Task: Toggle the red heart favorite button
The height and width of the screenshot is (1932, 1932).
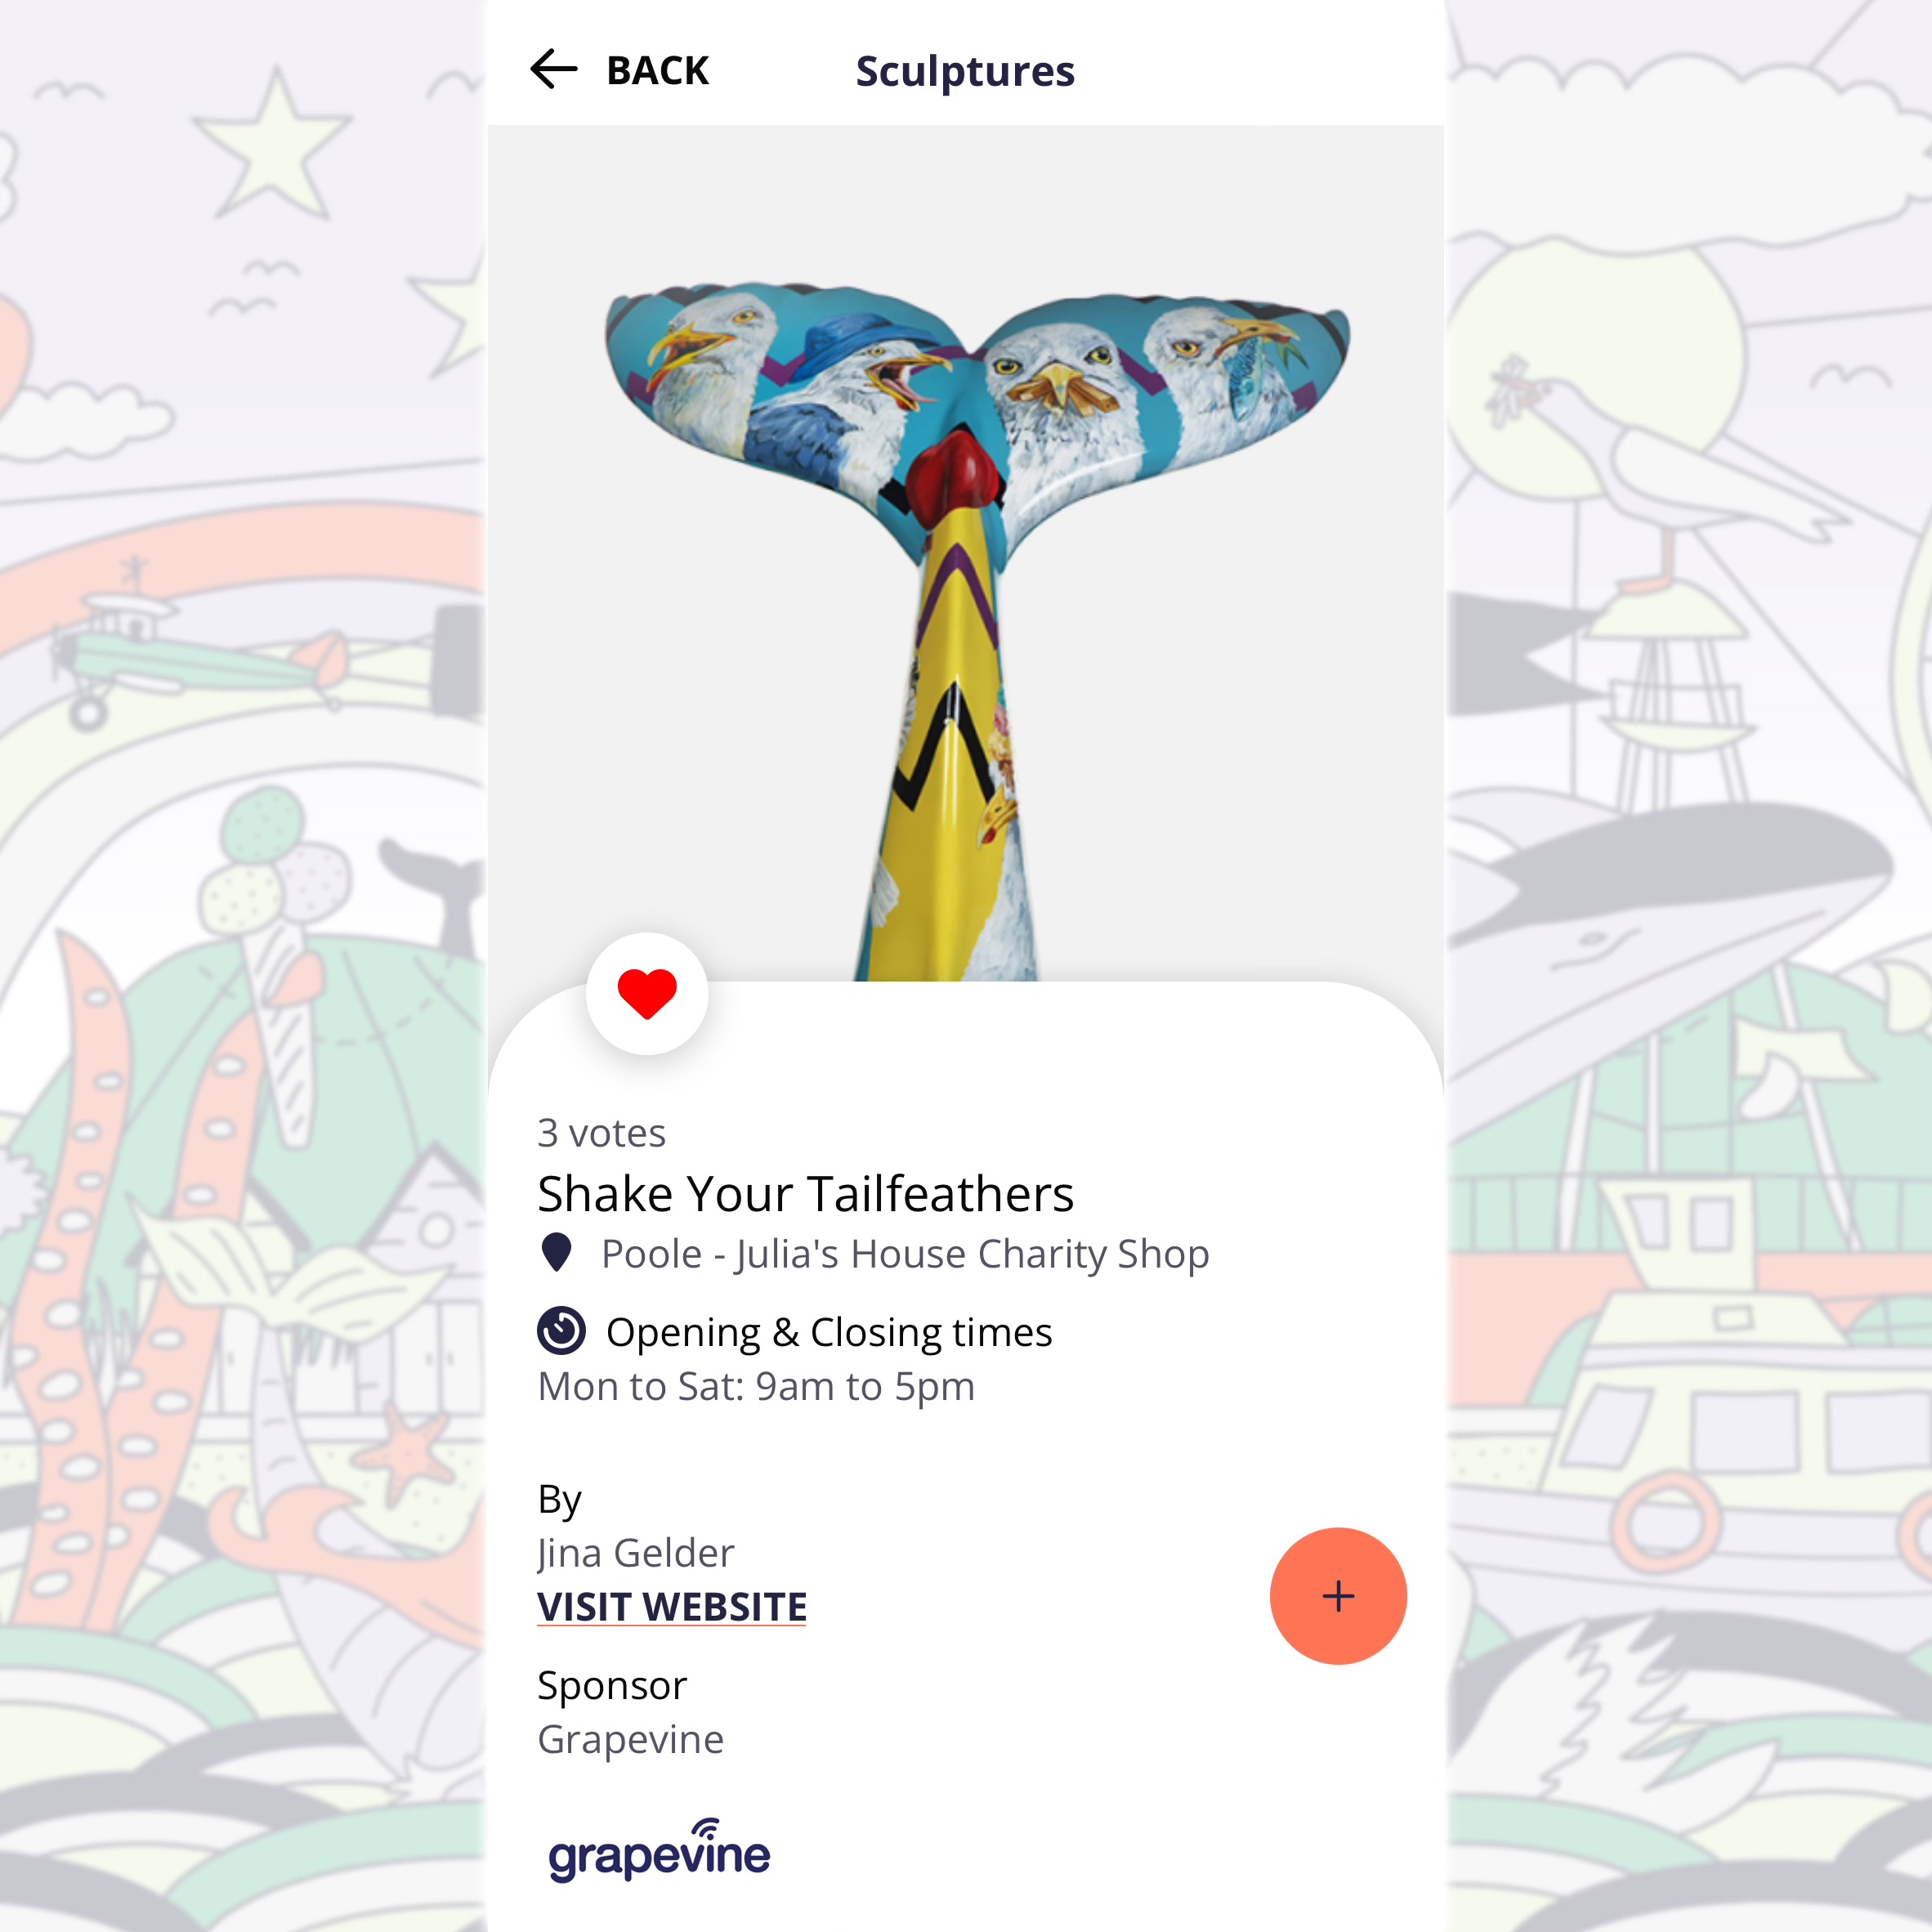Action: click(647, 993)
